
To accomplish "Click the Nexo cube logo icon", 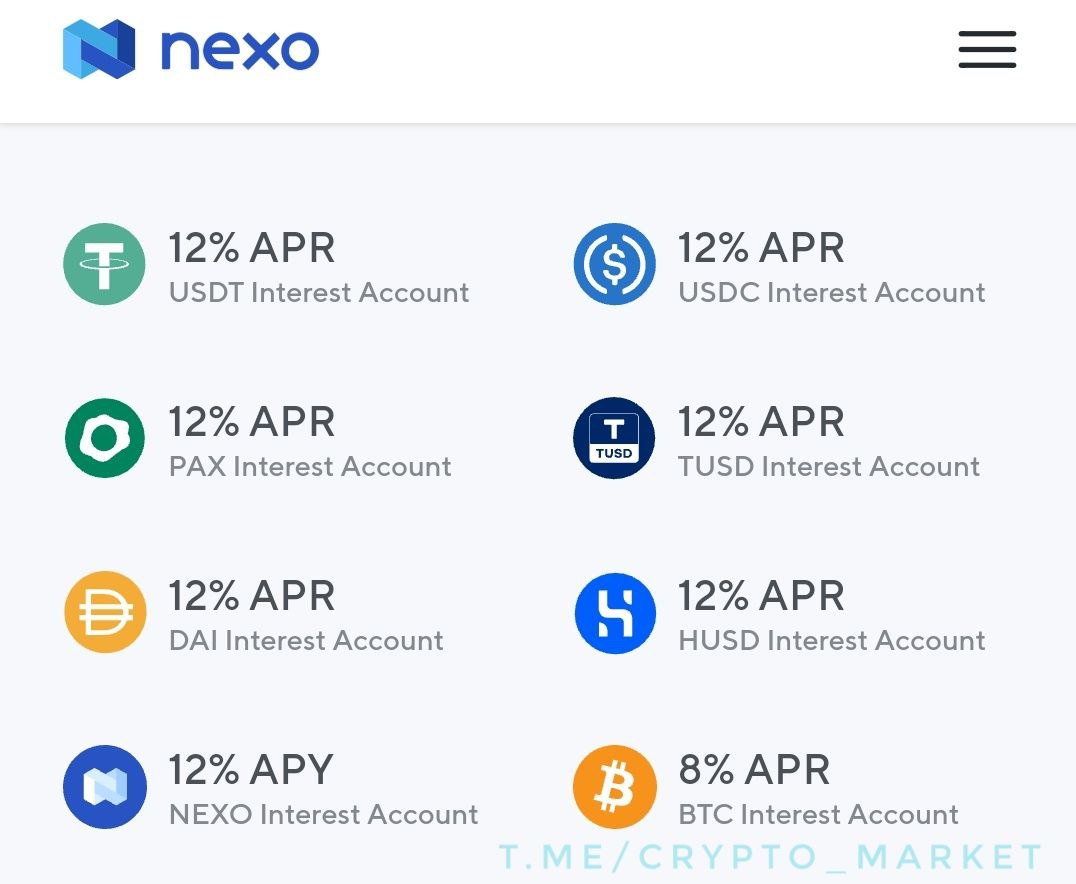I will click(x=99, y=49).
